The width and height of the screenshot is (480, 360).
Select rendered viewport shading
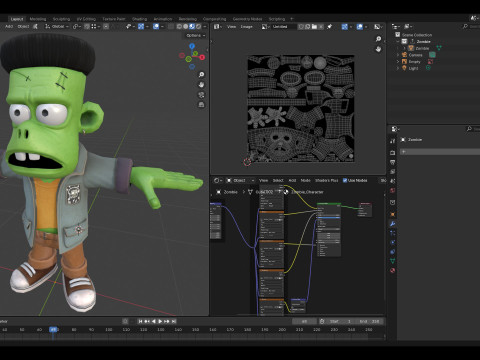198,26
